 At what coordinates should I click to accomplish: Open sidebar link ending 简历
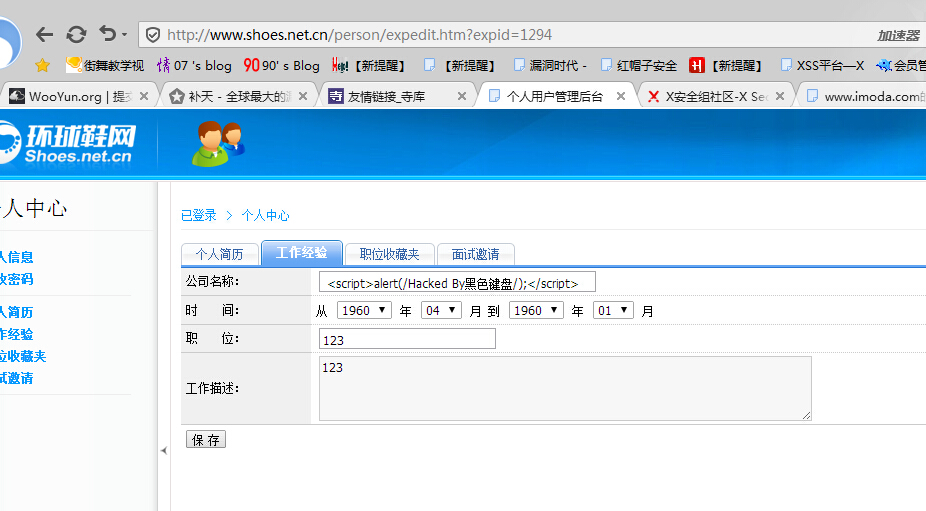[x=17, y=312]
